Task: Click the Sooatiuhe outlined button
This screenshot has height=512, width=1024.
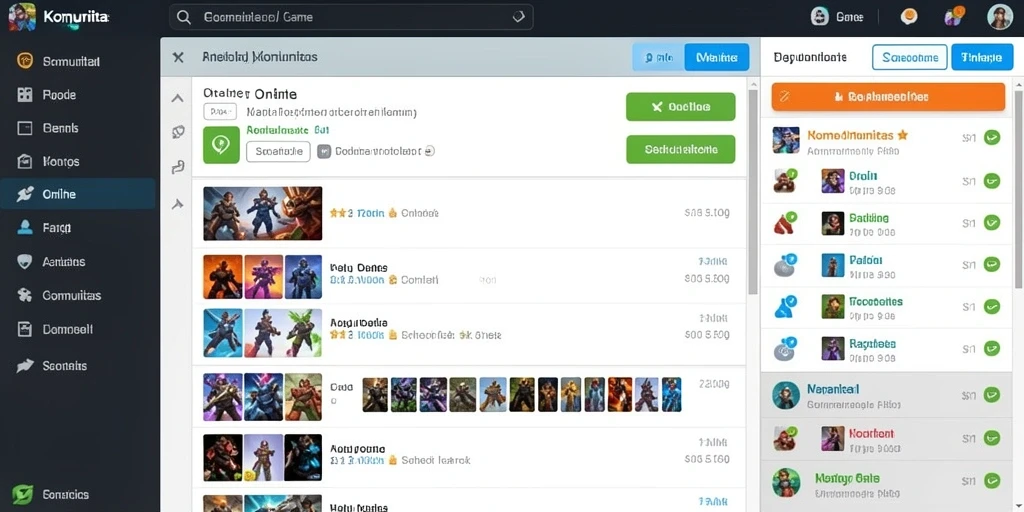Action: pyautogui.click(x=278, y=152)
